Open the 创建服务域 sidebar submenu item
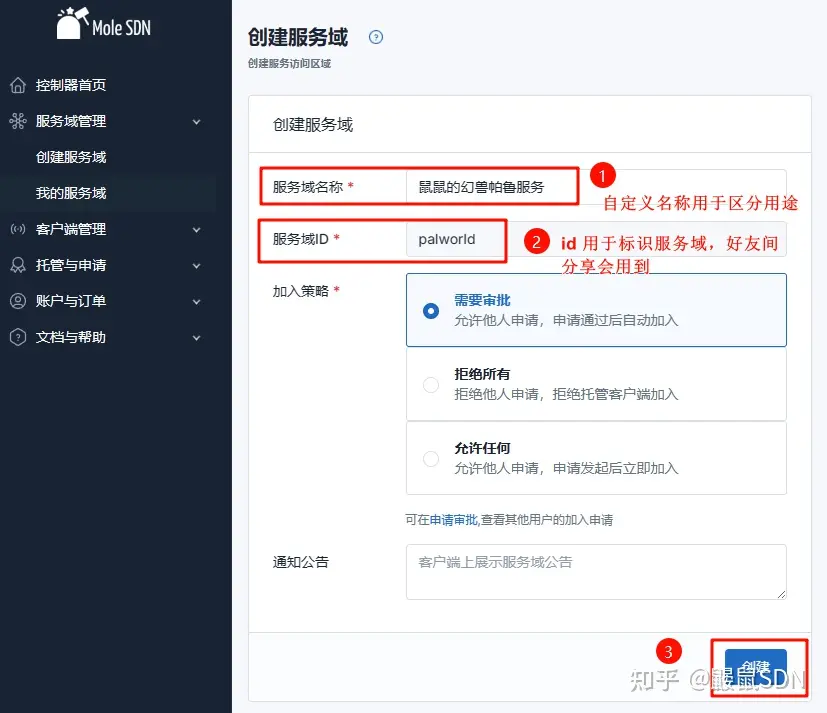 click(71, 157)
